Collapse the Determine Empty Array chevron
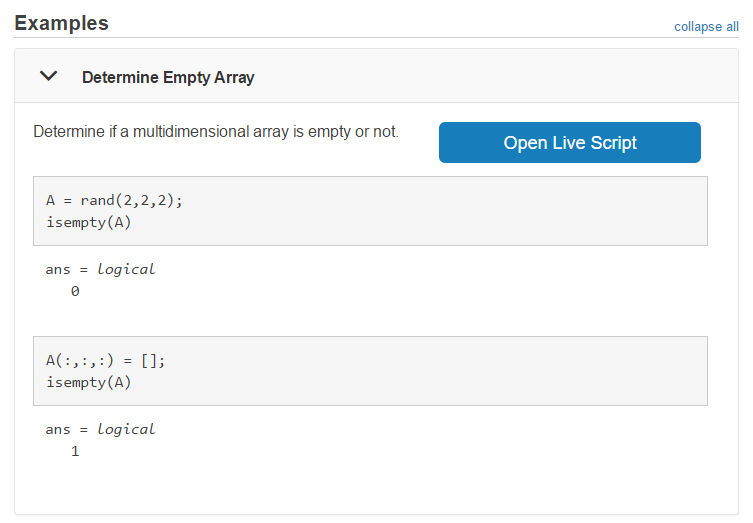The width and height of the screenshot is (753, 523). [48, 76]
